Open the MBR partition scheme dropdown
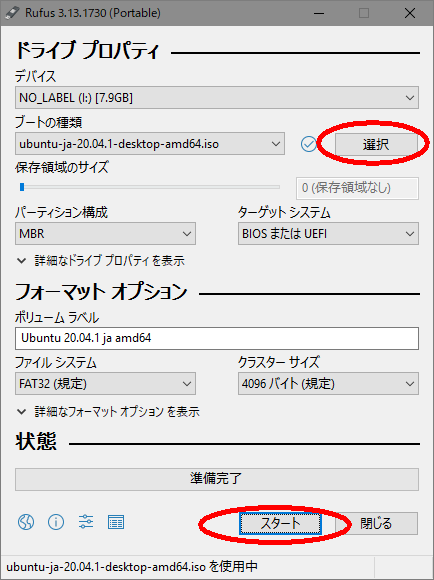Image resolution: width=434 pixels, height=580 pixels. tap(105, 233)
